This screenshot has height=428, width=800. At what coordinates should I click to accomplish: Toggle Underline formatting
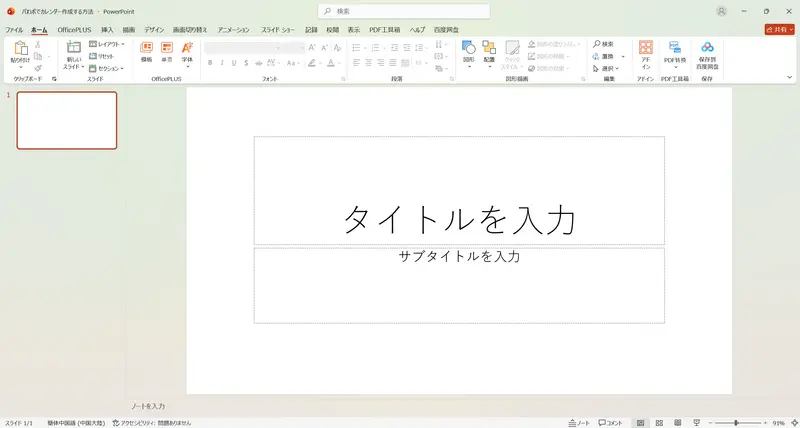234,63
